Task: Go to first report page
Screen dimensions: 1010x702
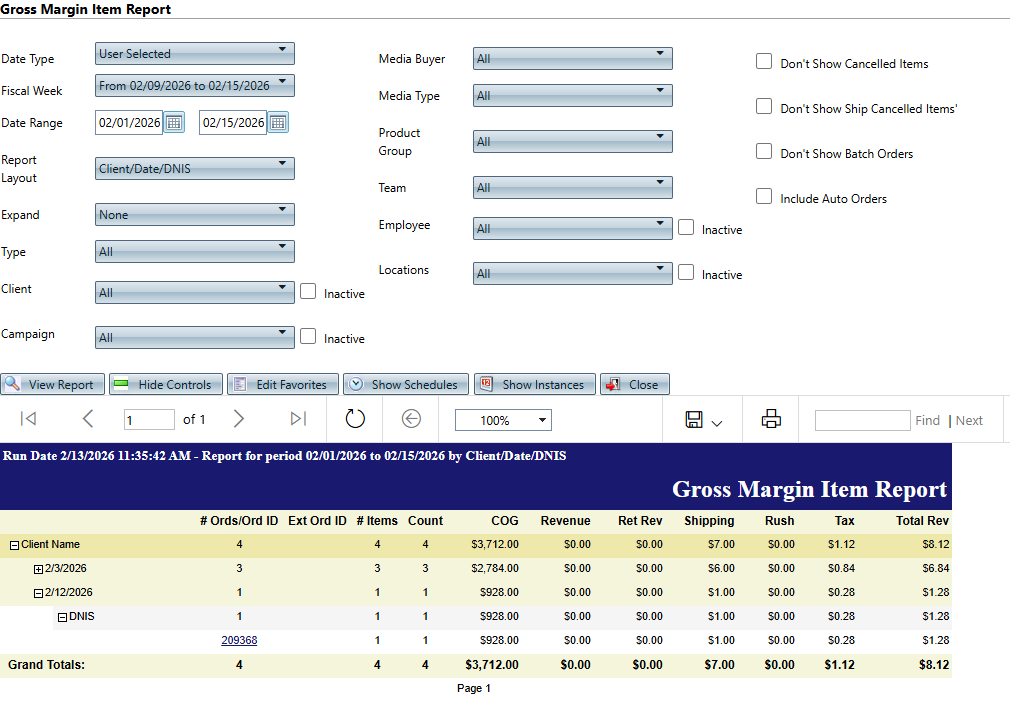Action: [x=28, y=420]
